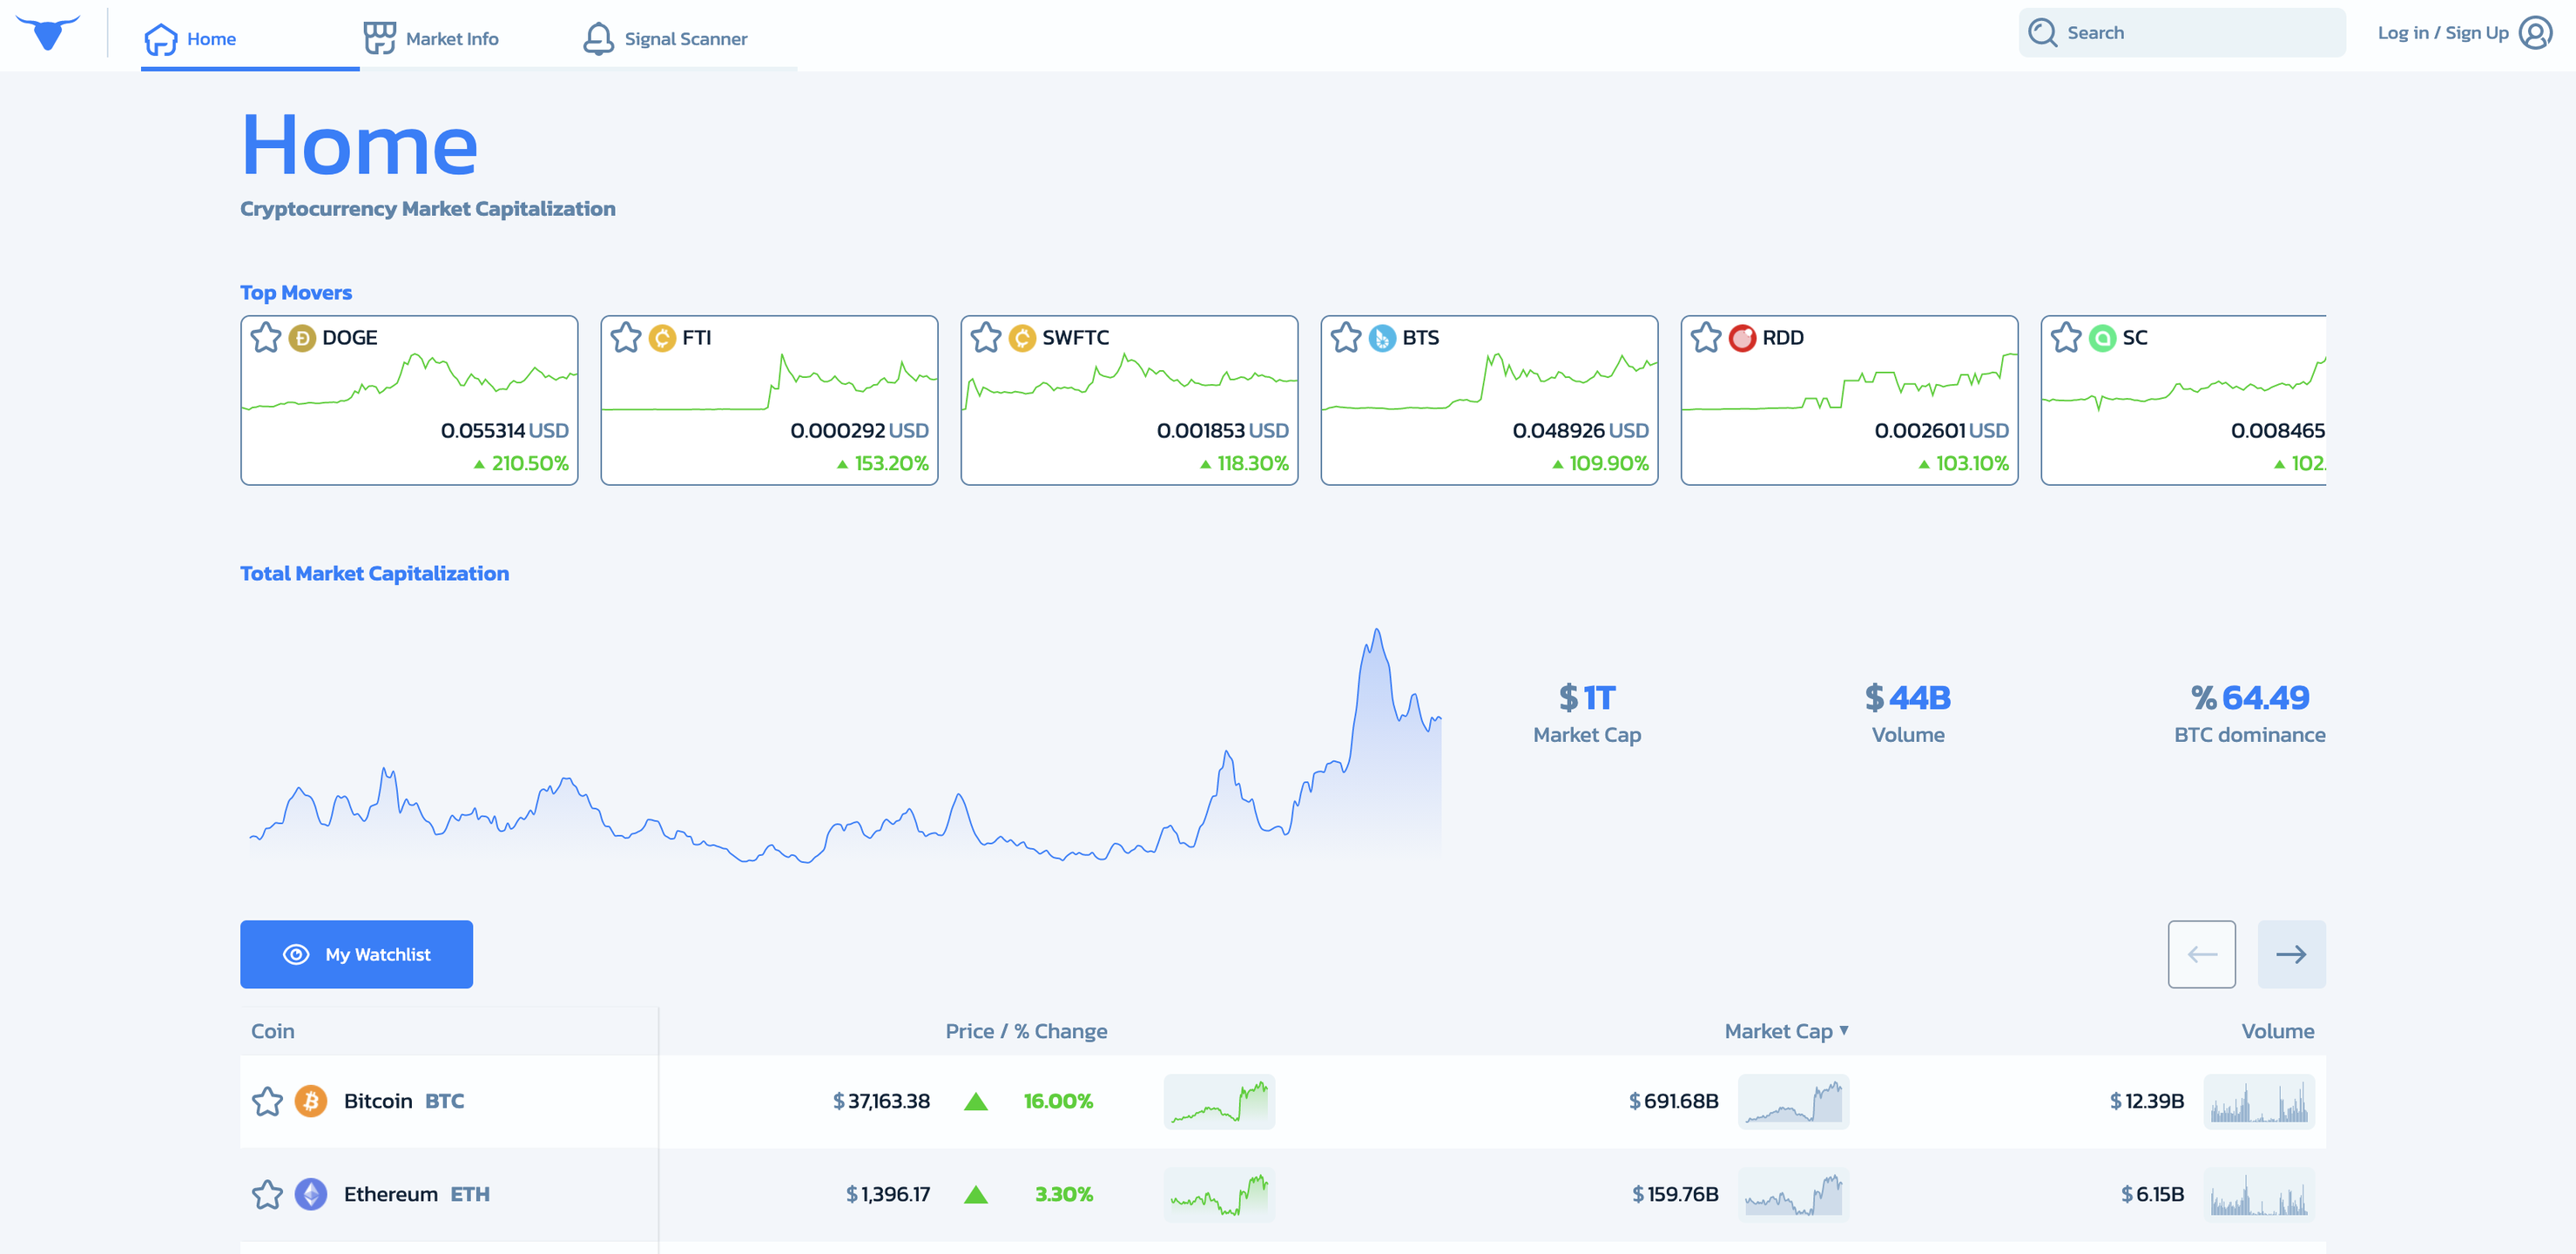Sort table by Market Cap arrow
The width and height of the screenshot is (2576, 1254).
pyautogui.click(x=1844, y=1030)
